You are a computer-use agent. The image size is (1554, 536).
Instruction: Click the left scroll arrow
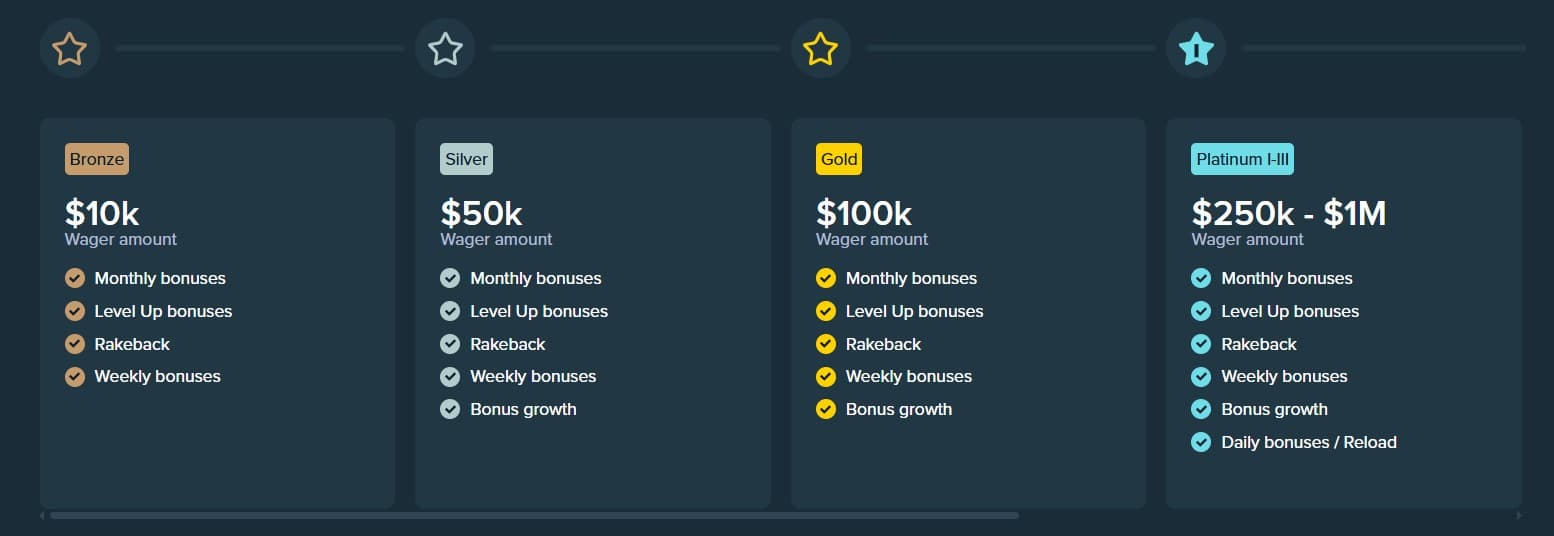coord(42,516)
